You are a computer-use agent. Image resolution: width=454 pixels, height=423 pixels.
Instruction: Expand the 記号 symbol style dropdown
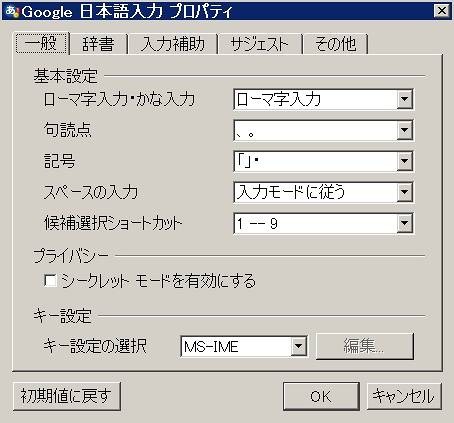pyautogui.click(x=323, y=161)
